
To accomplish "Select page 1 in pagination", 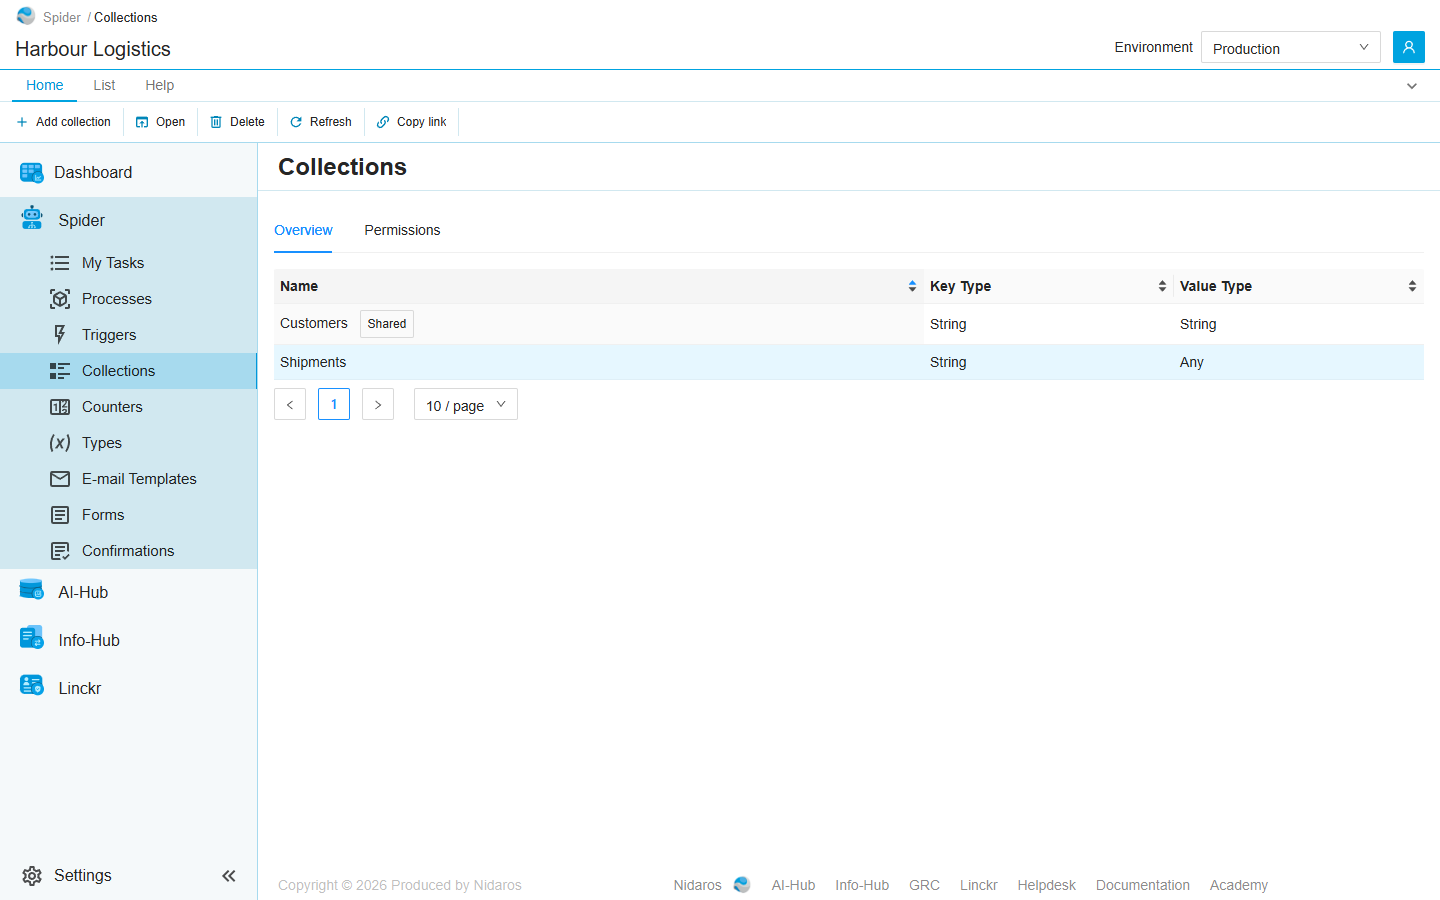I will pyautogui.click(x=334, y=404).
